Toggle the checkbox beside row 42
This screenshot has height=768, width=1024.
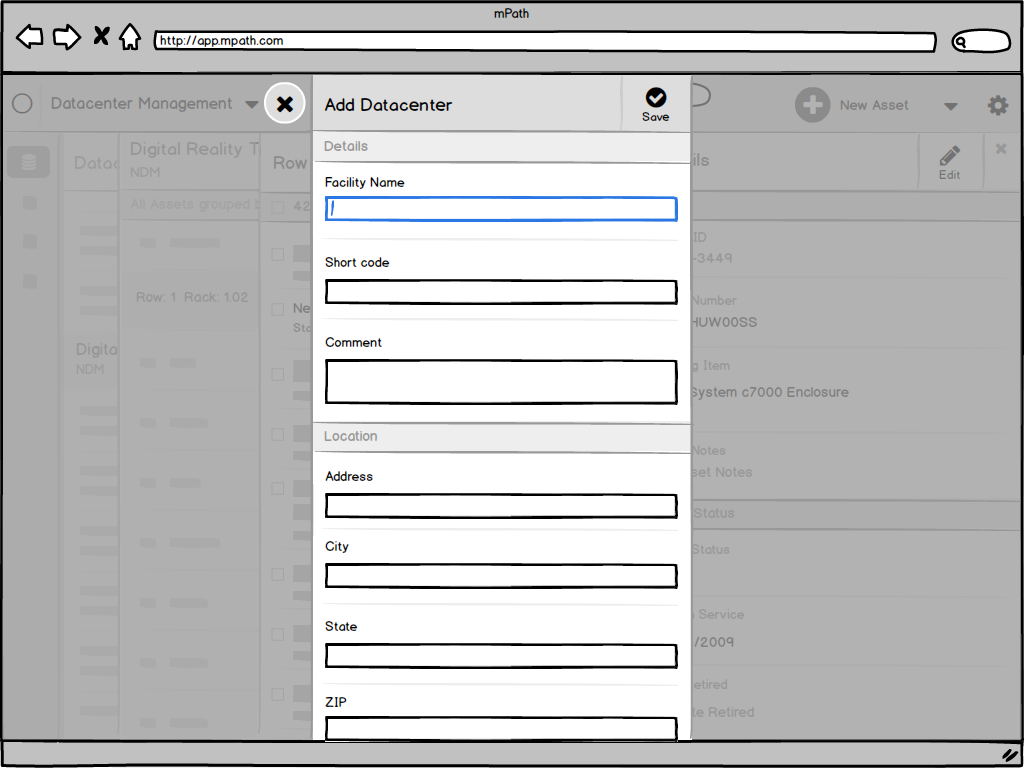coord(277,207)
